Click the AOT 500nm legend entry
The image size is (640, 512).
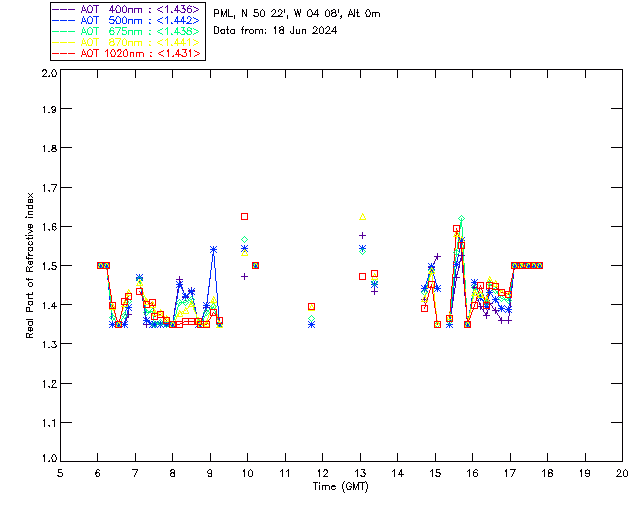tap(126, 20)
